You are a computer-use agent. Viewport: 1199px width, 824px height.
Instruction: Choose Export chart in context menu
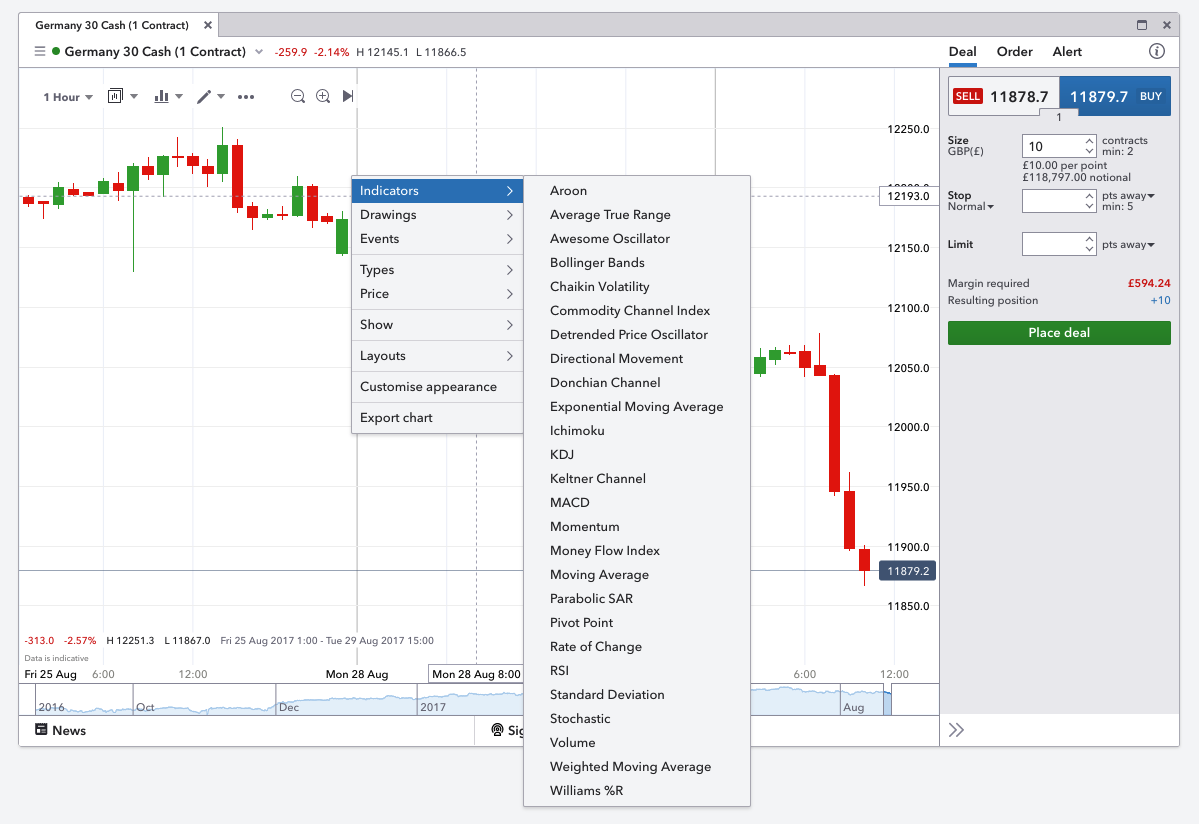click(x=396, y=418)
